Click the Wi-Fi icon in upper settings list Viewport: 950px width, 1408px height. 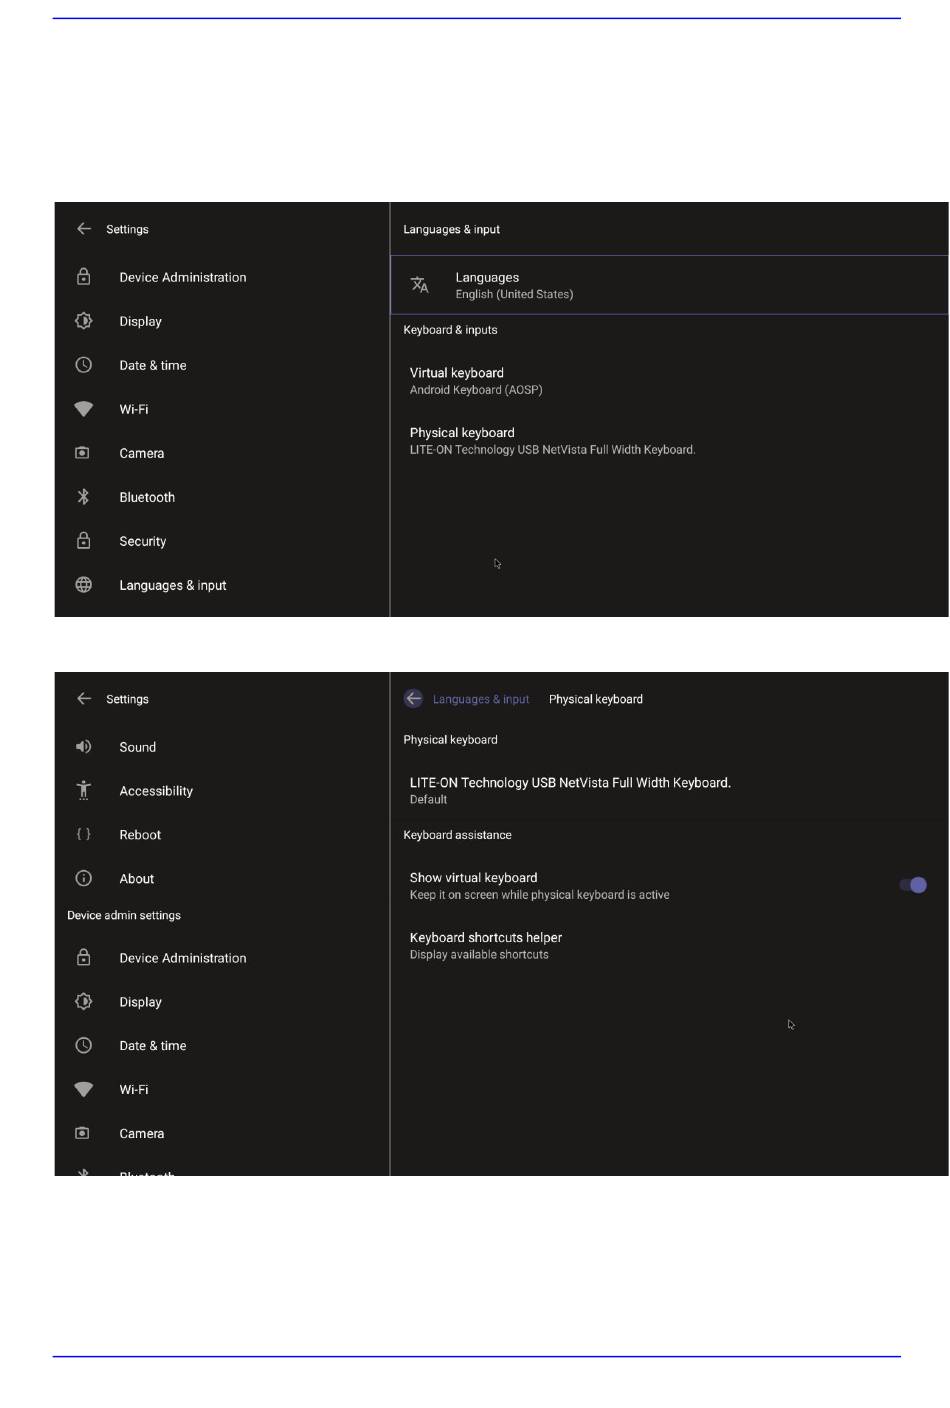[84, 409]
